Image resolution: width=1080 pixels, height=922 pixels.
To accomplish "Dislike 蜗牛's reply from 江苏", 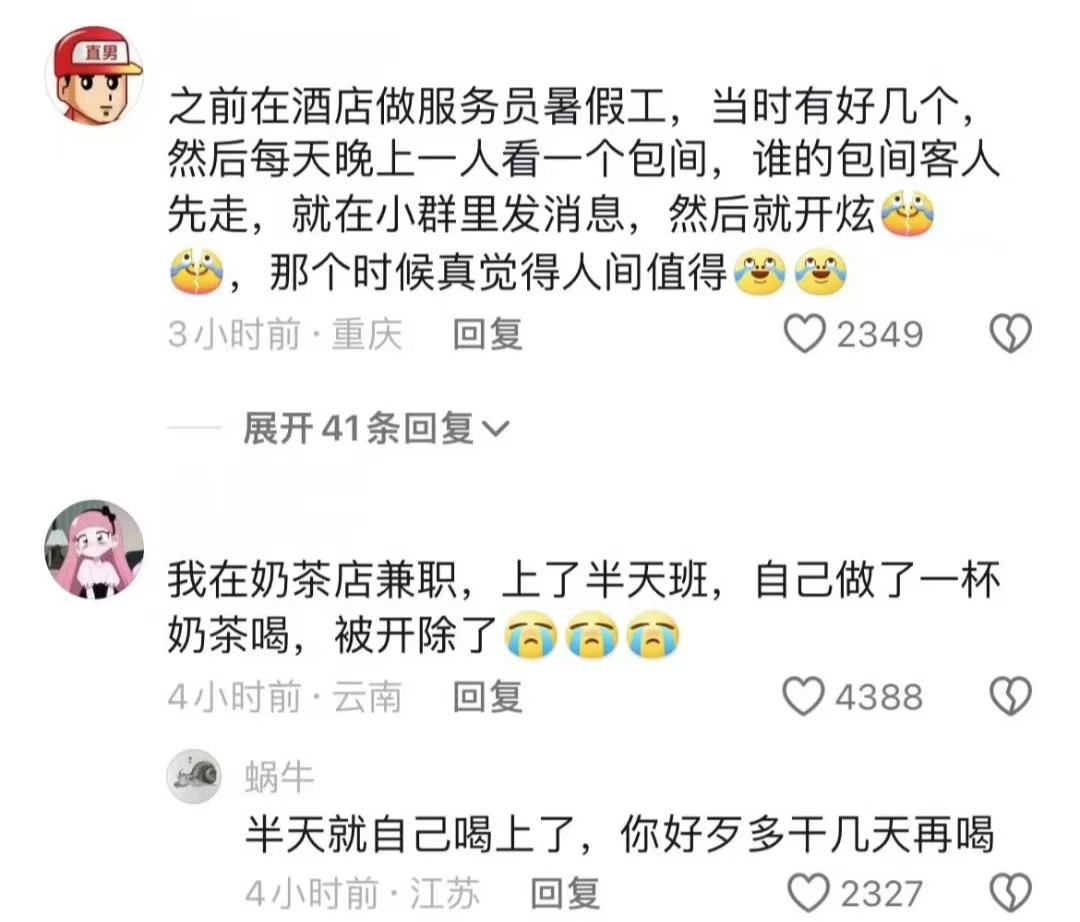I will pos(1010,893).
